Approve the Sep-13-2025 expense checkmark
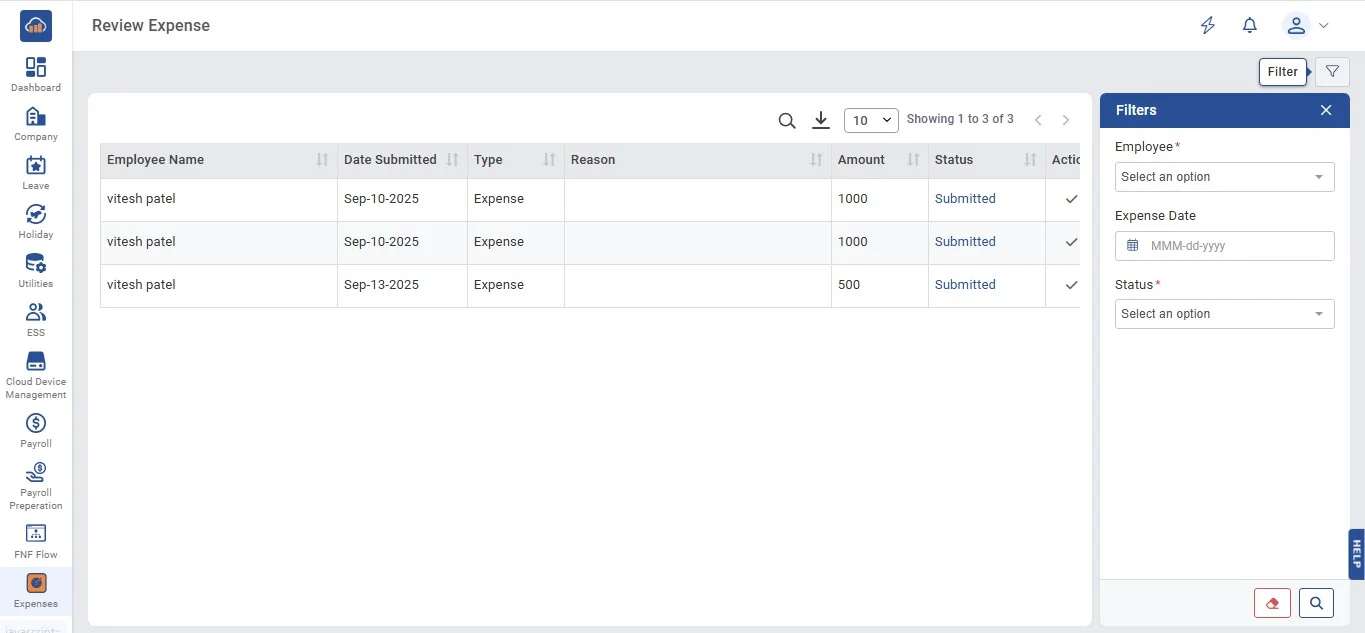This screenshot has height=633, width=1365. (x=1071, y=285)
